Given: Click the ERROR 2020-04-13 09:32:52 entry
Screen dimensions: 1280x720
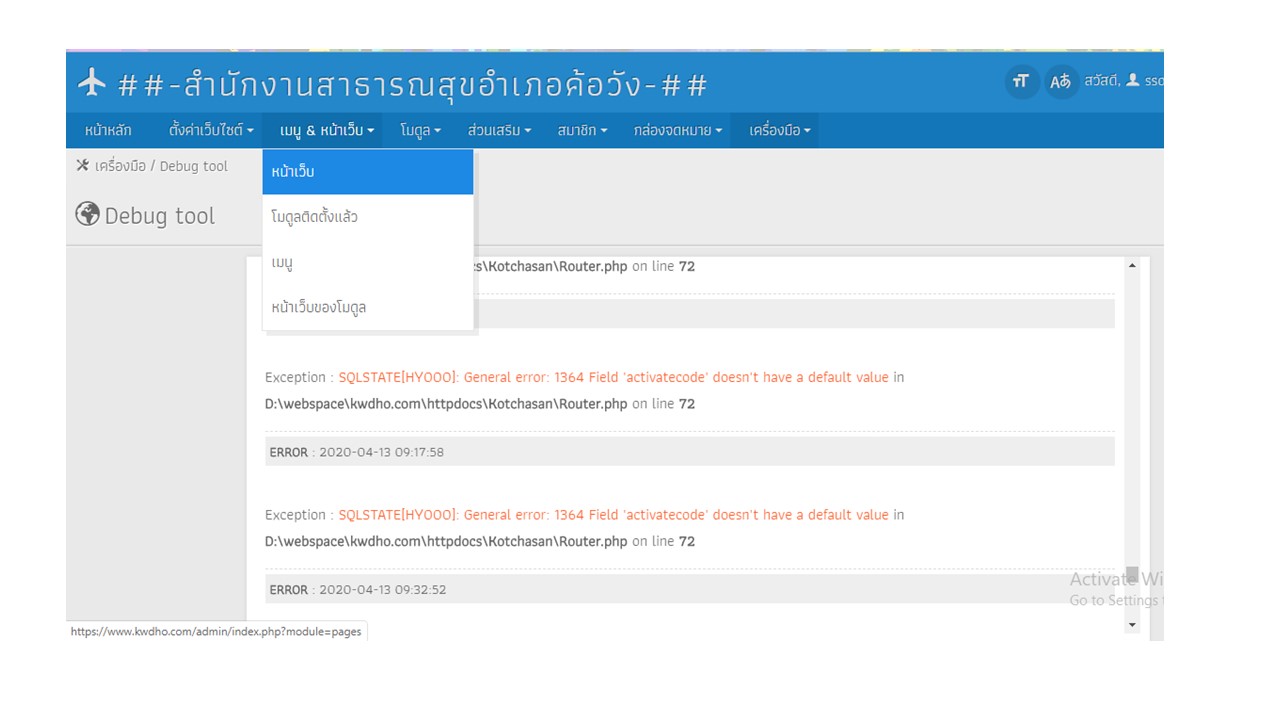Looking at the screenshot, I should (690, 589).
